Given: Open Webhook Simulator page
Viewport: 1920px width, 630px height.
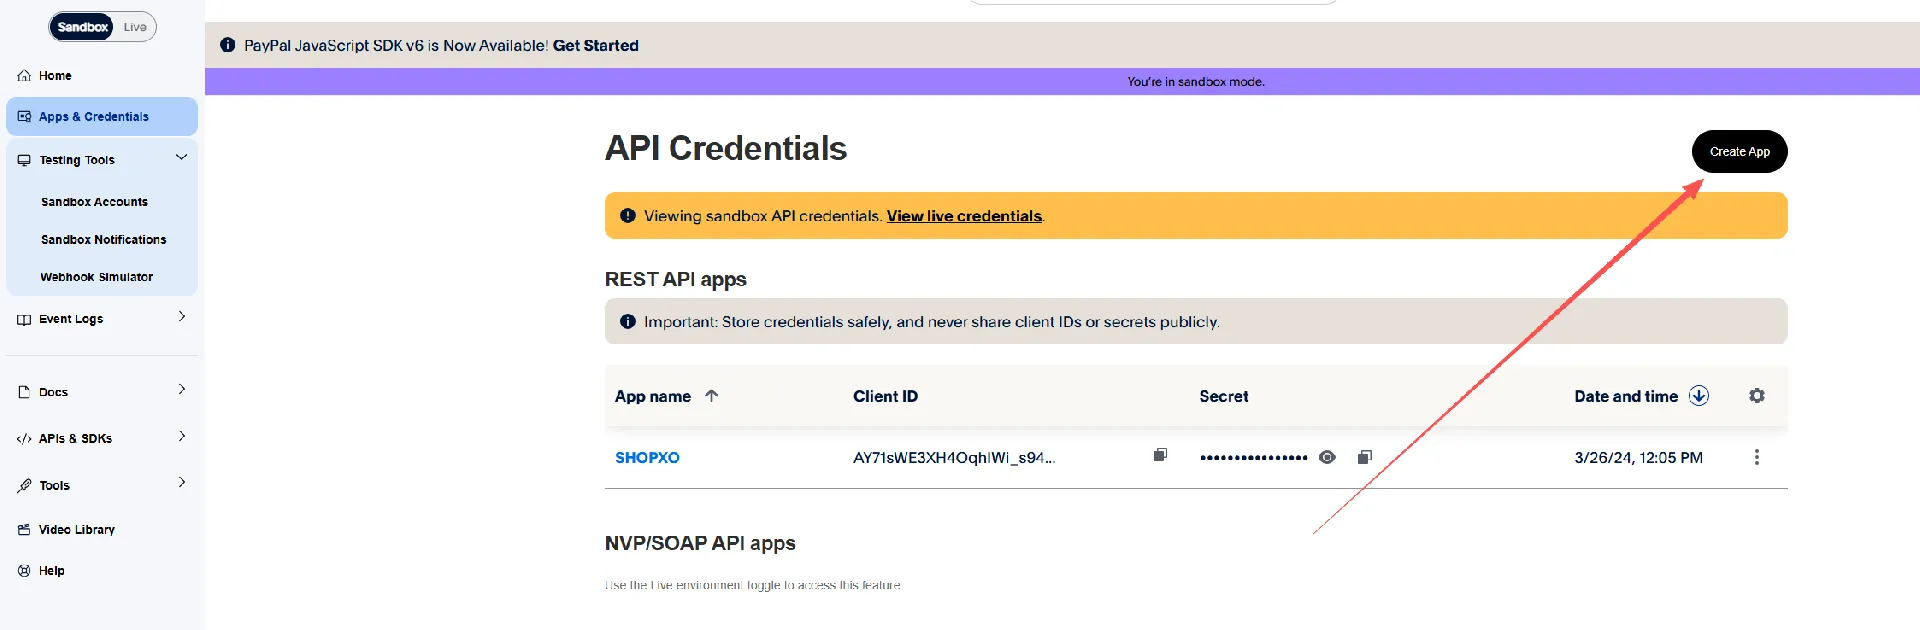Looking at the screenshot, I should tap(96, 277).
